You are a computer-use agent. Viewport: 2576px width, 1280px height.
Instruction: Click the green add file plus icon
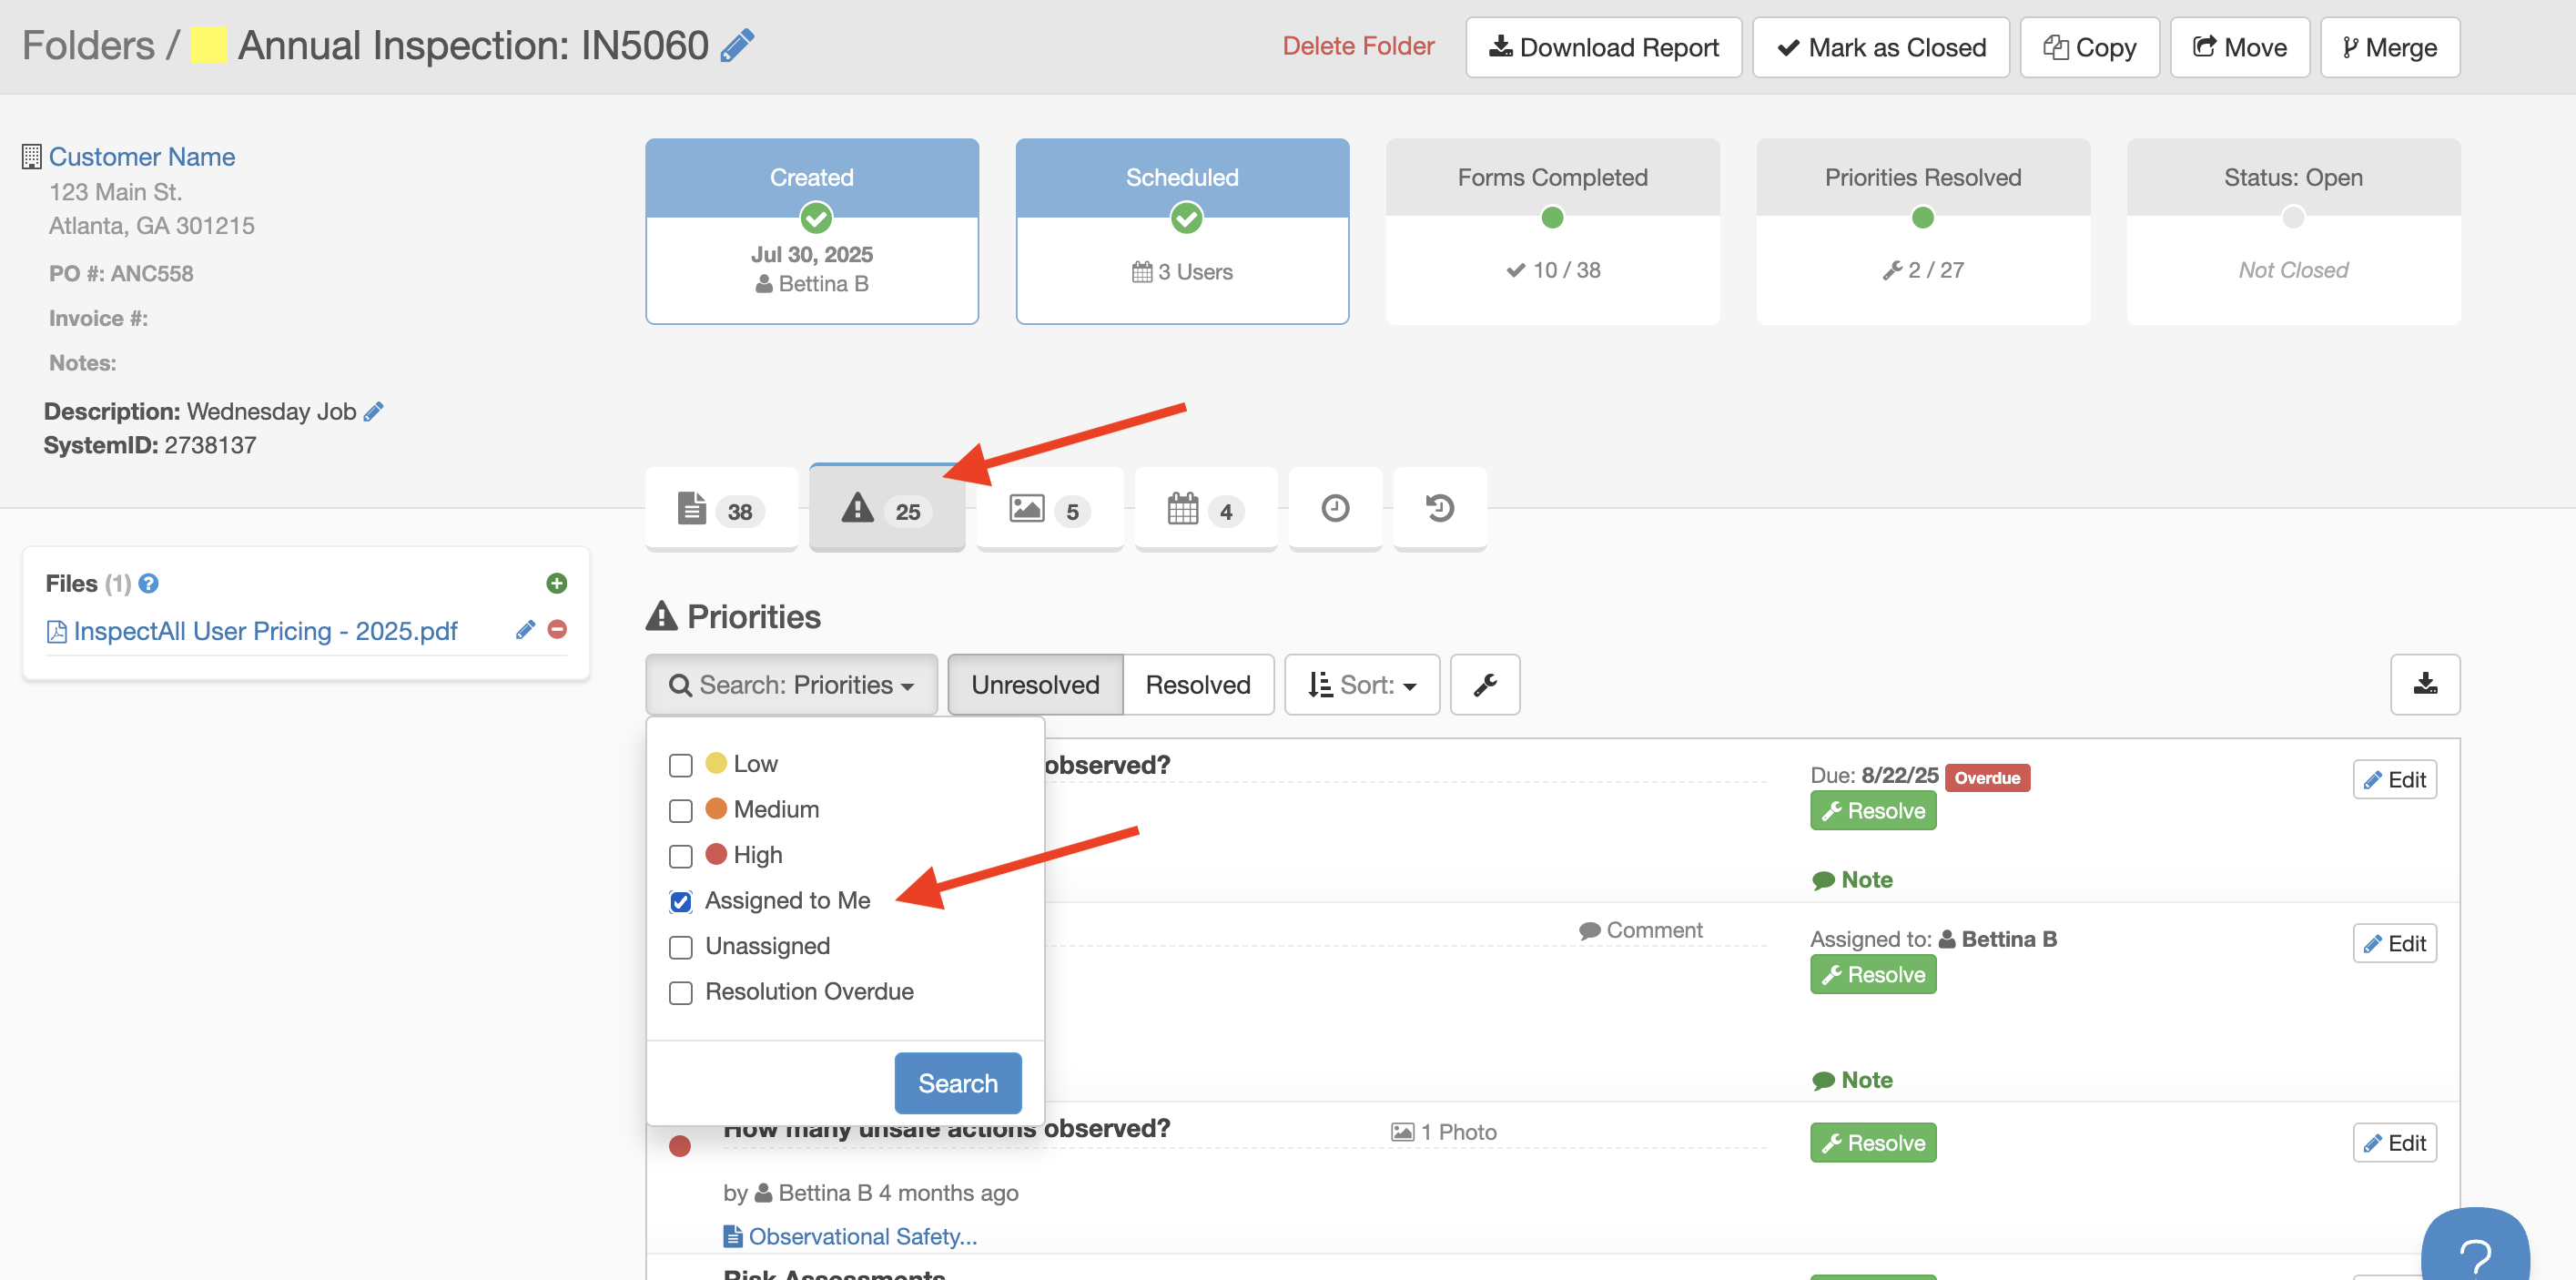pyautogui.click(x=557, y=583)
